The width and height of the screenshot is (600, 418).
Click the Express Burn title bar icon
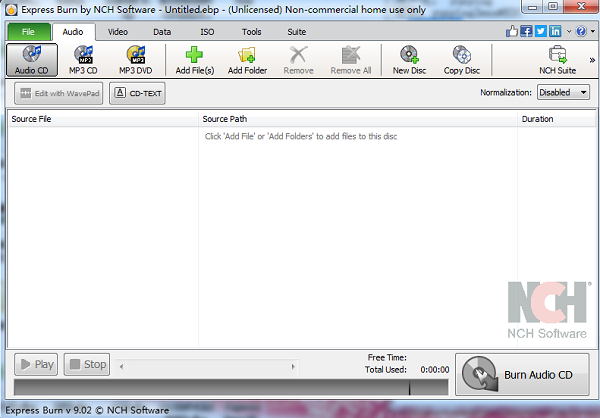tap(11, 10)
